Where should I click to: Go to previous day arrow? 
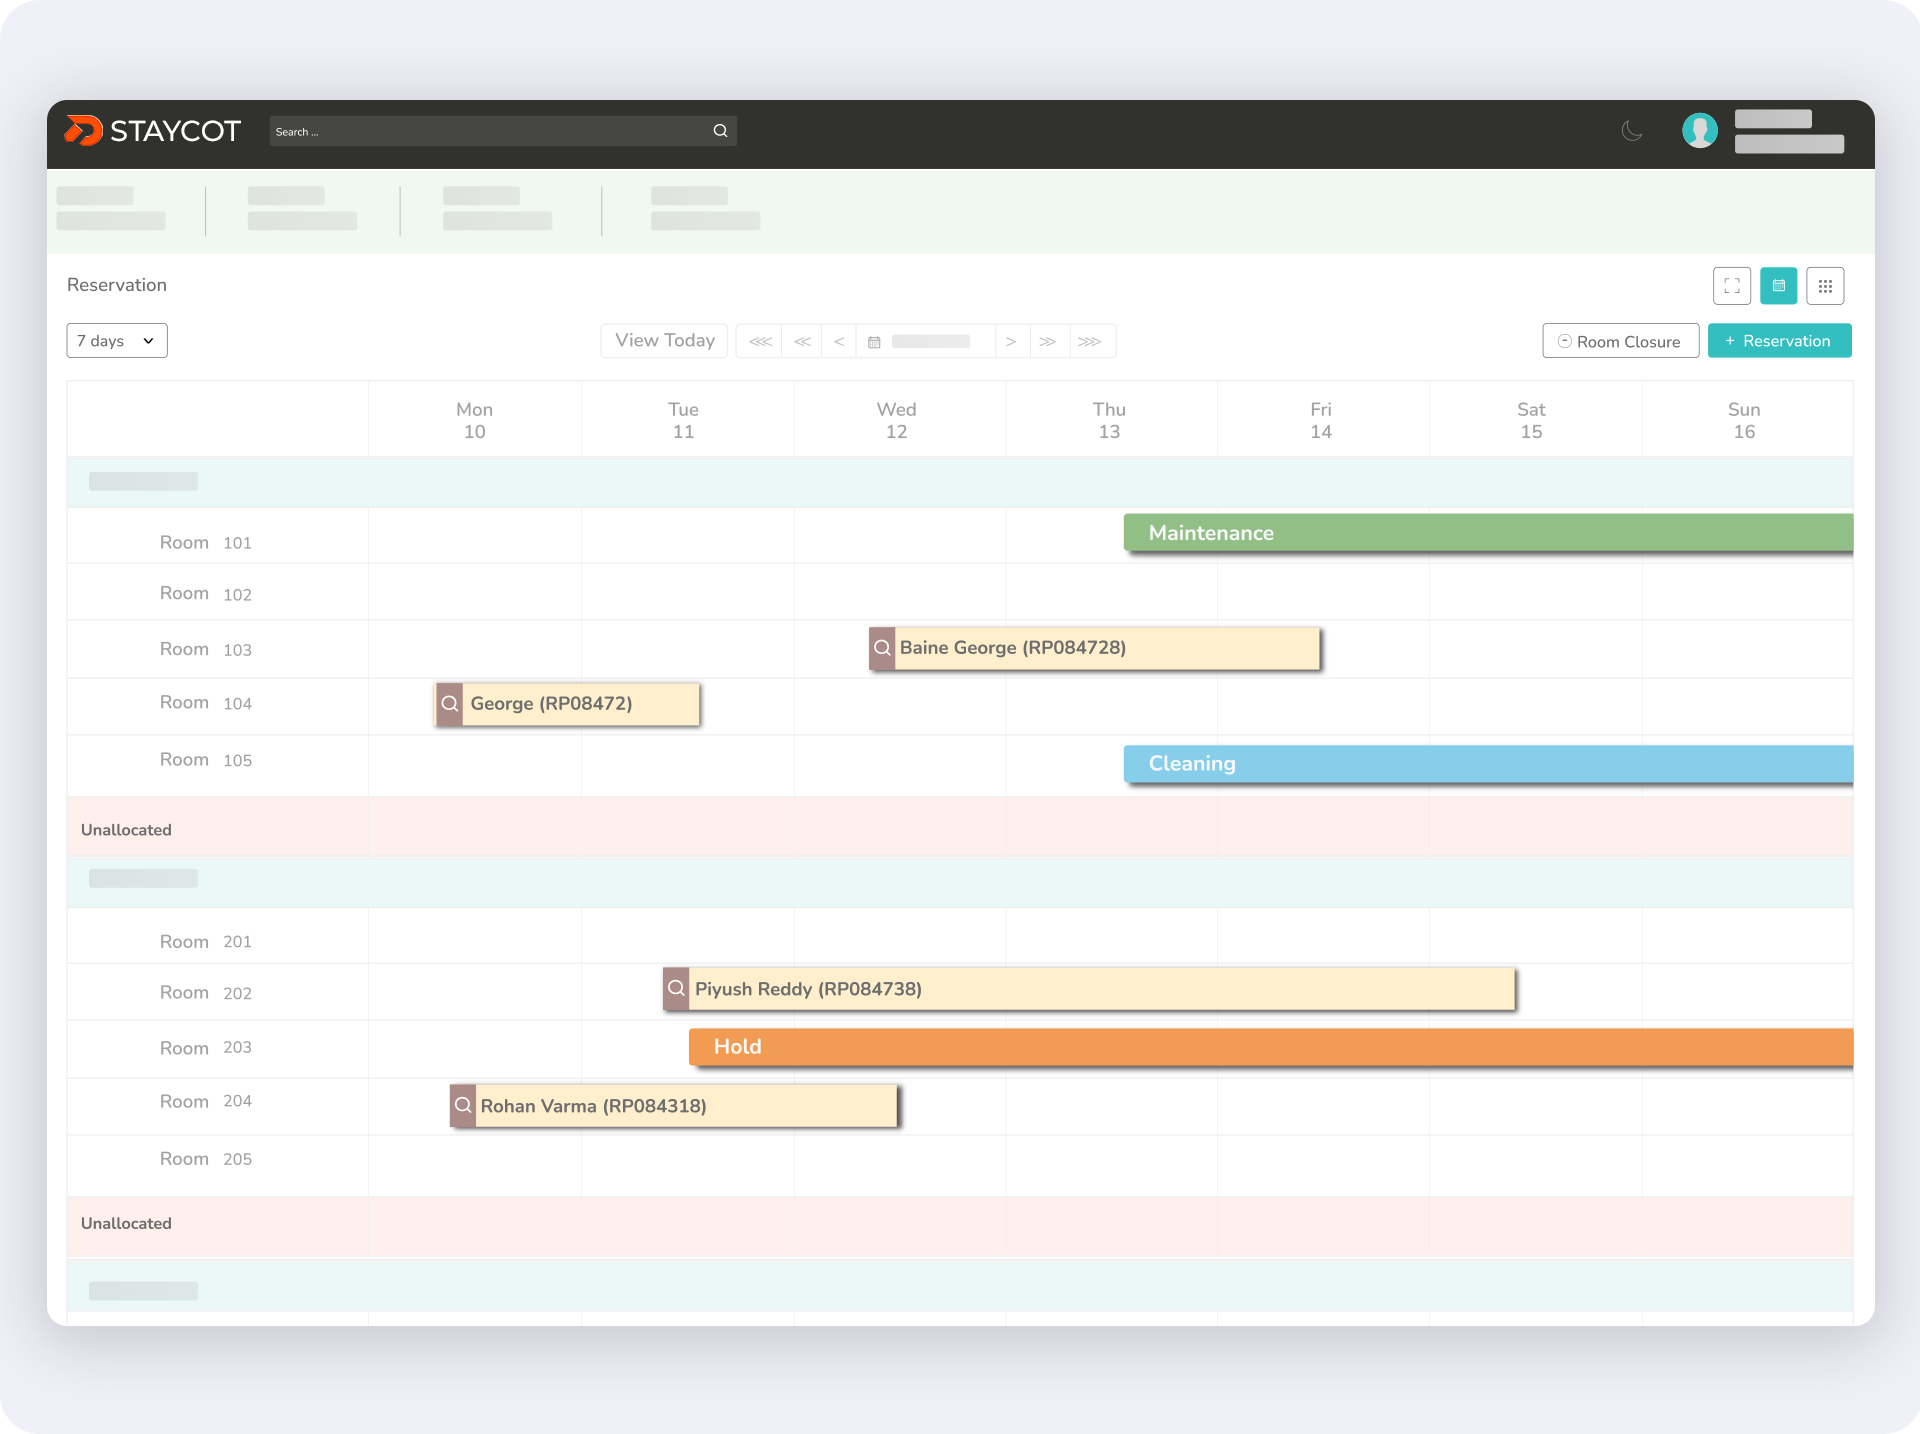pos(839,342)
